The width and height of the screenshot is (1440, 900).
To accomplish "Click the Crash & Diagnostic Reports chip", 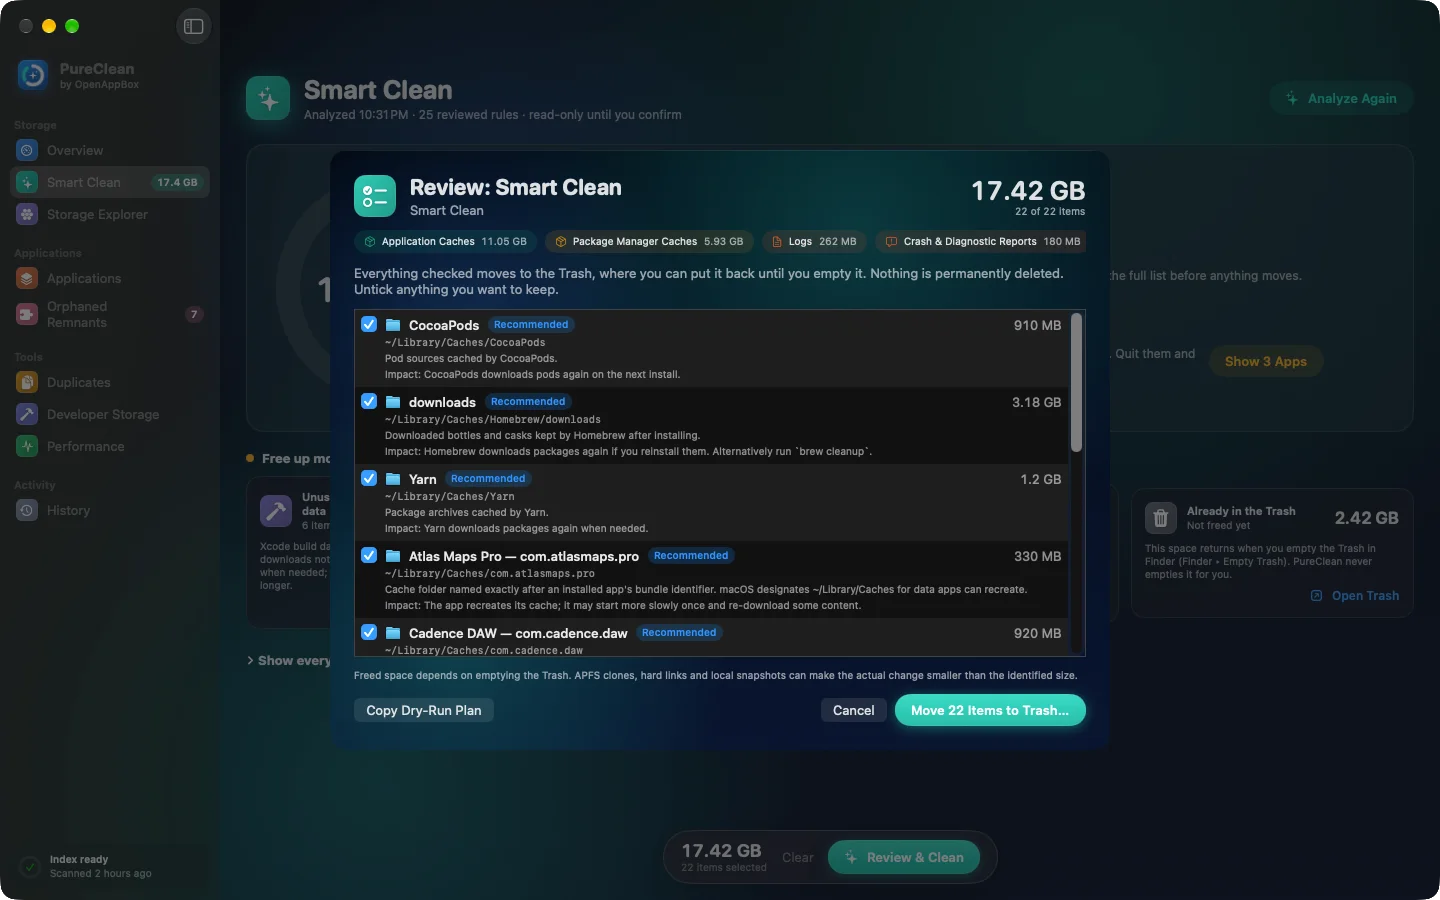I will point(980,241).
